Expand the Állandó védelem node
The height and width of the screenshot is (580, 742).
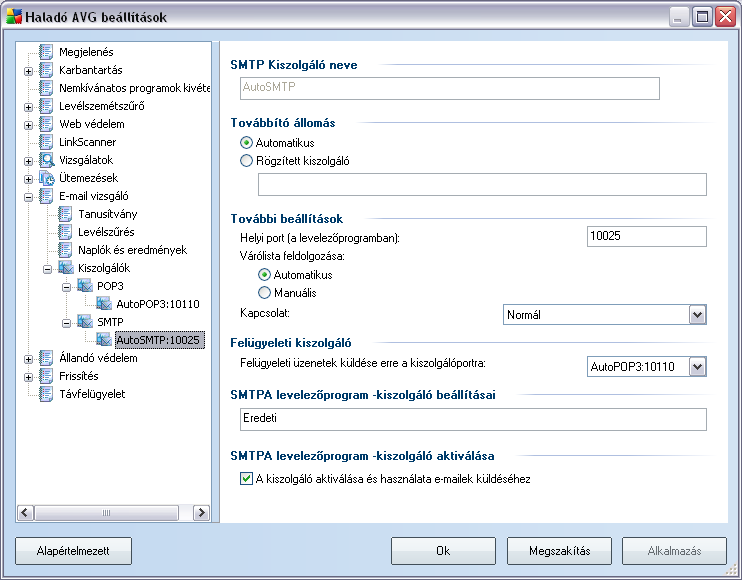[28, 359]
